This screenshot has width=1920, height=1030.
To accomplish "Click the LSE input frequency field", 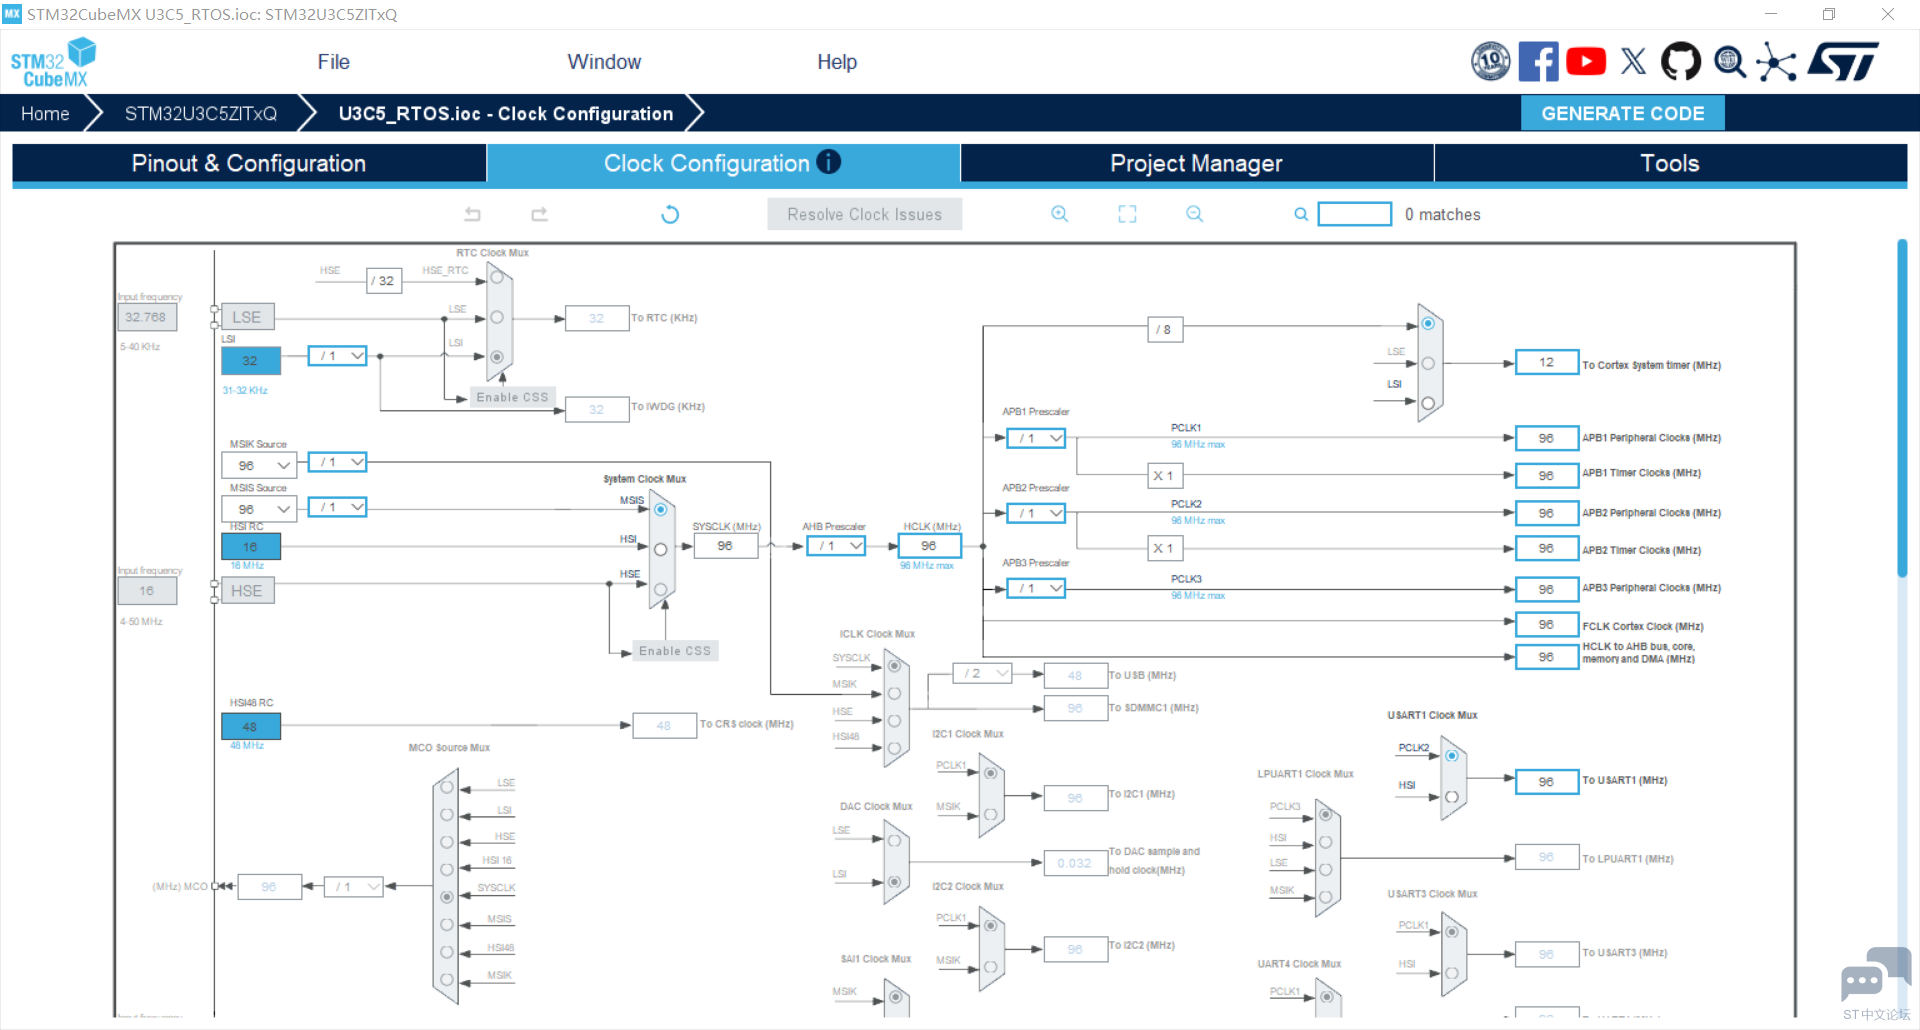I will point(147,317).
